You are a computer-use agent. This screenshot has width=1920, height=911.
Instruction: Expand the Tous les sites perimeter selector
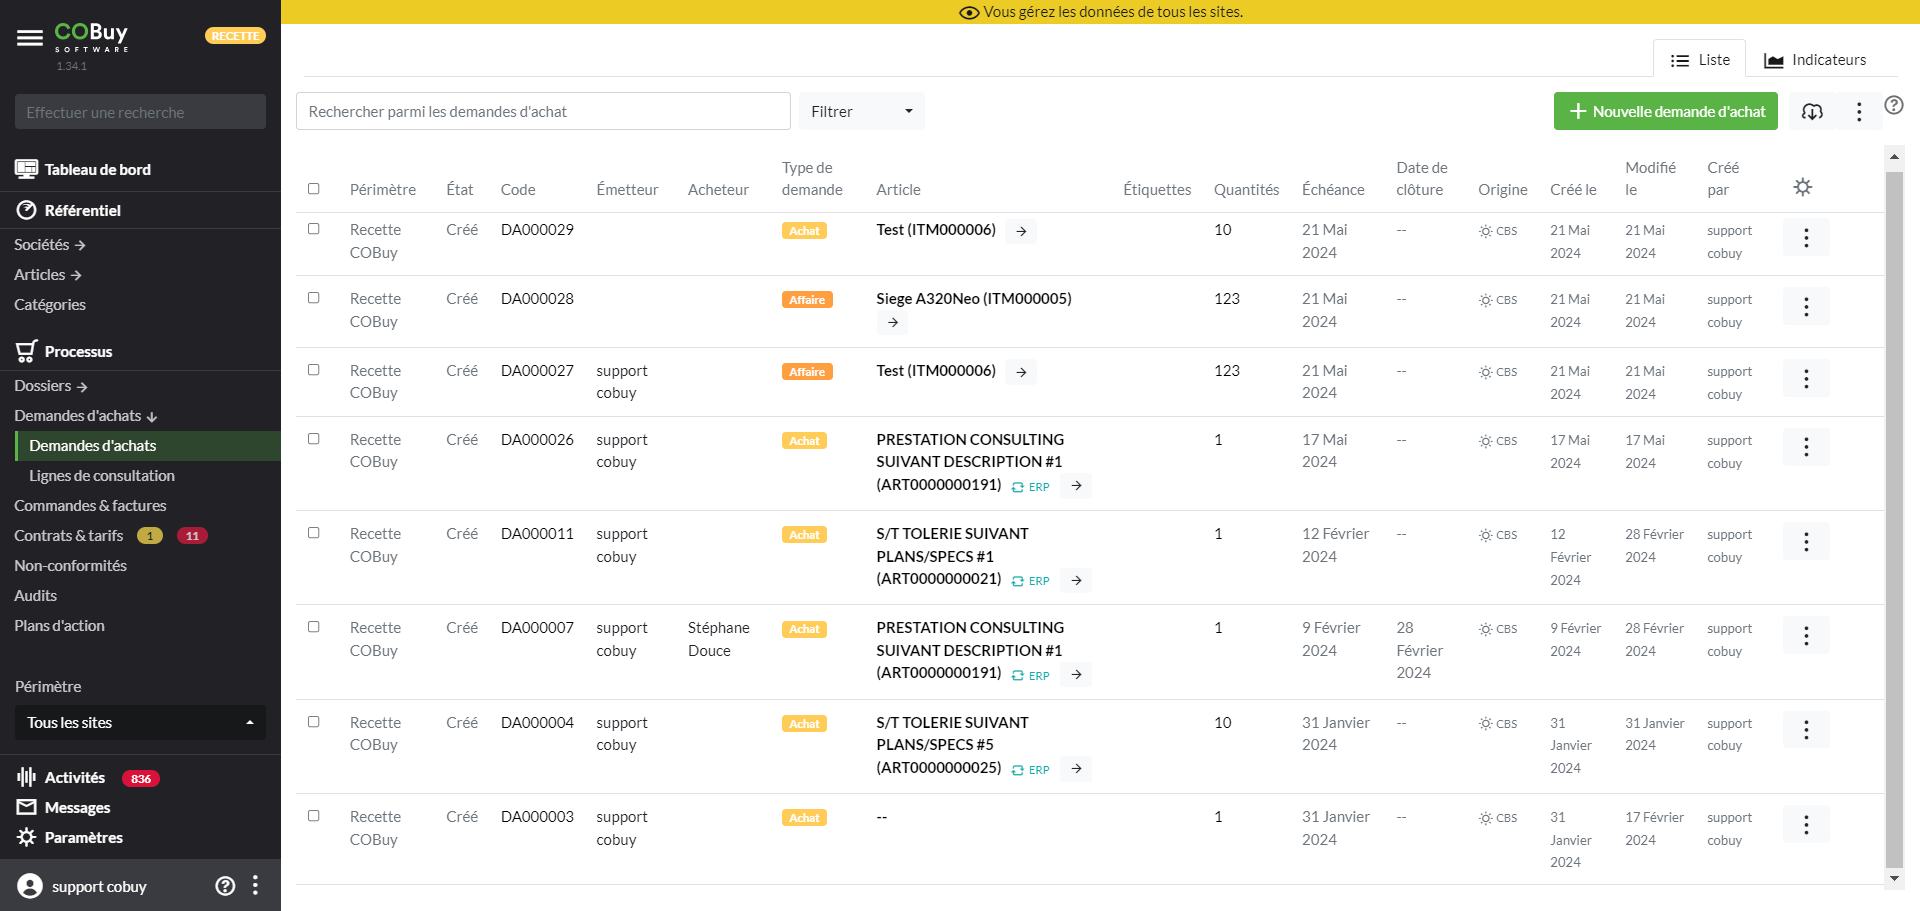point(140,722)
